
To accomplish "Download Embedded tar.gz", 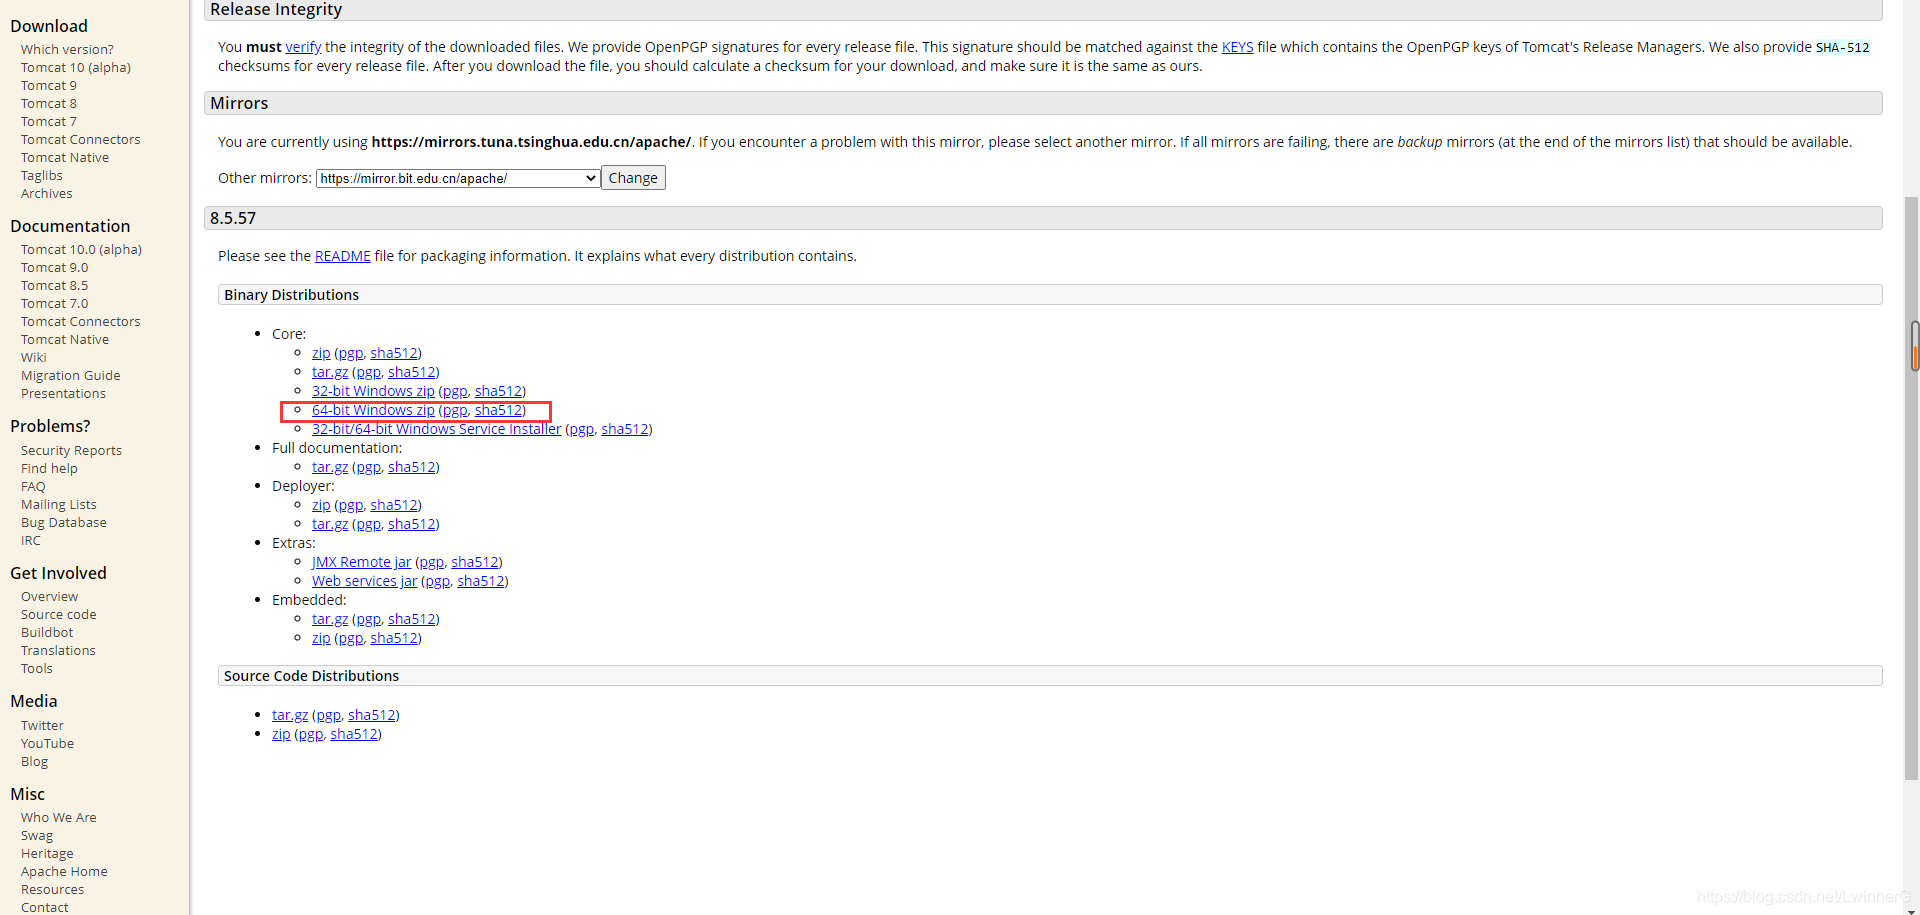I will [330, 619].
